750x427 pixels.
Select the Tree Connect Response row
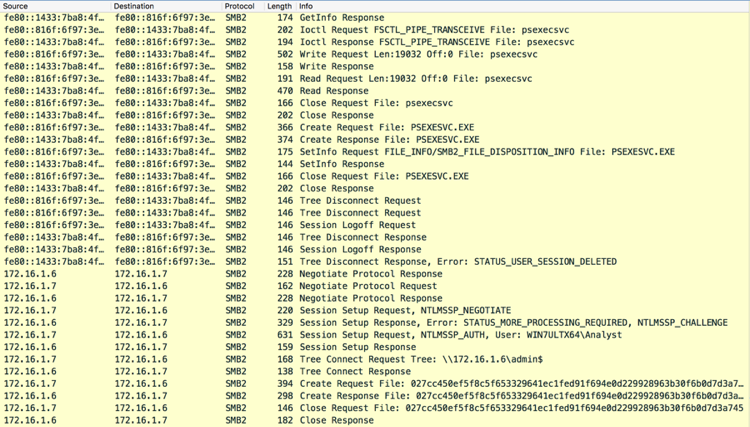(375, 371)
